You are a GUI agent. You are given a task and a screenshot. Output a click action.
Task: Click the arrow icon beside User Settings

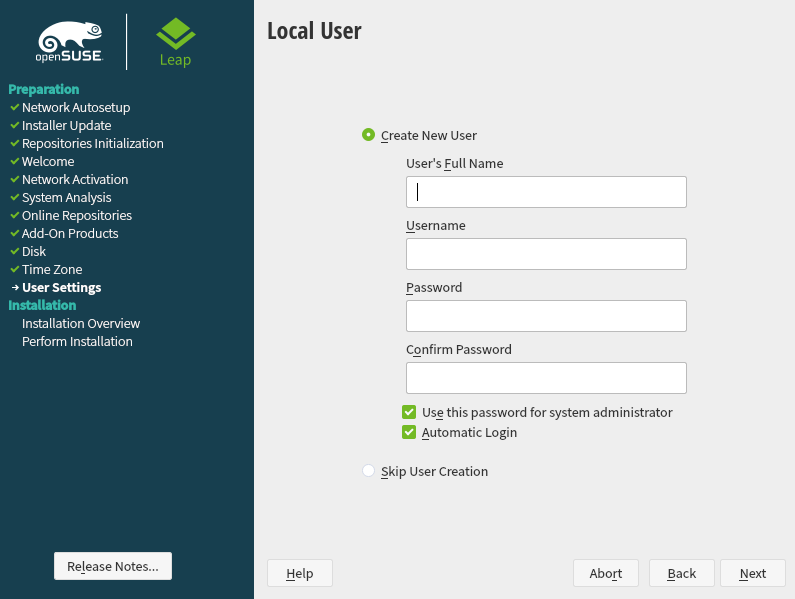(x=14, y=288)
